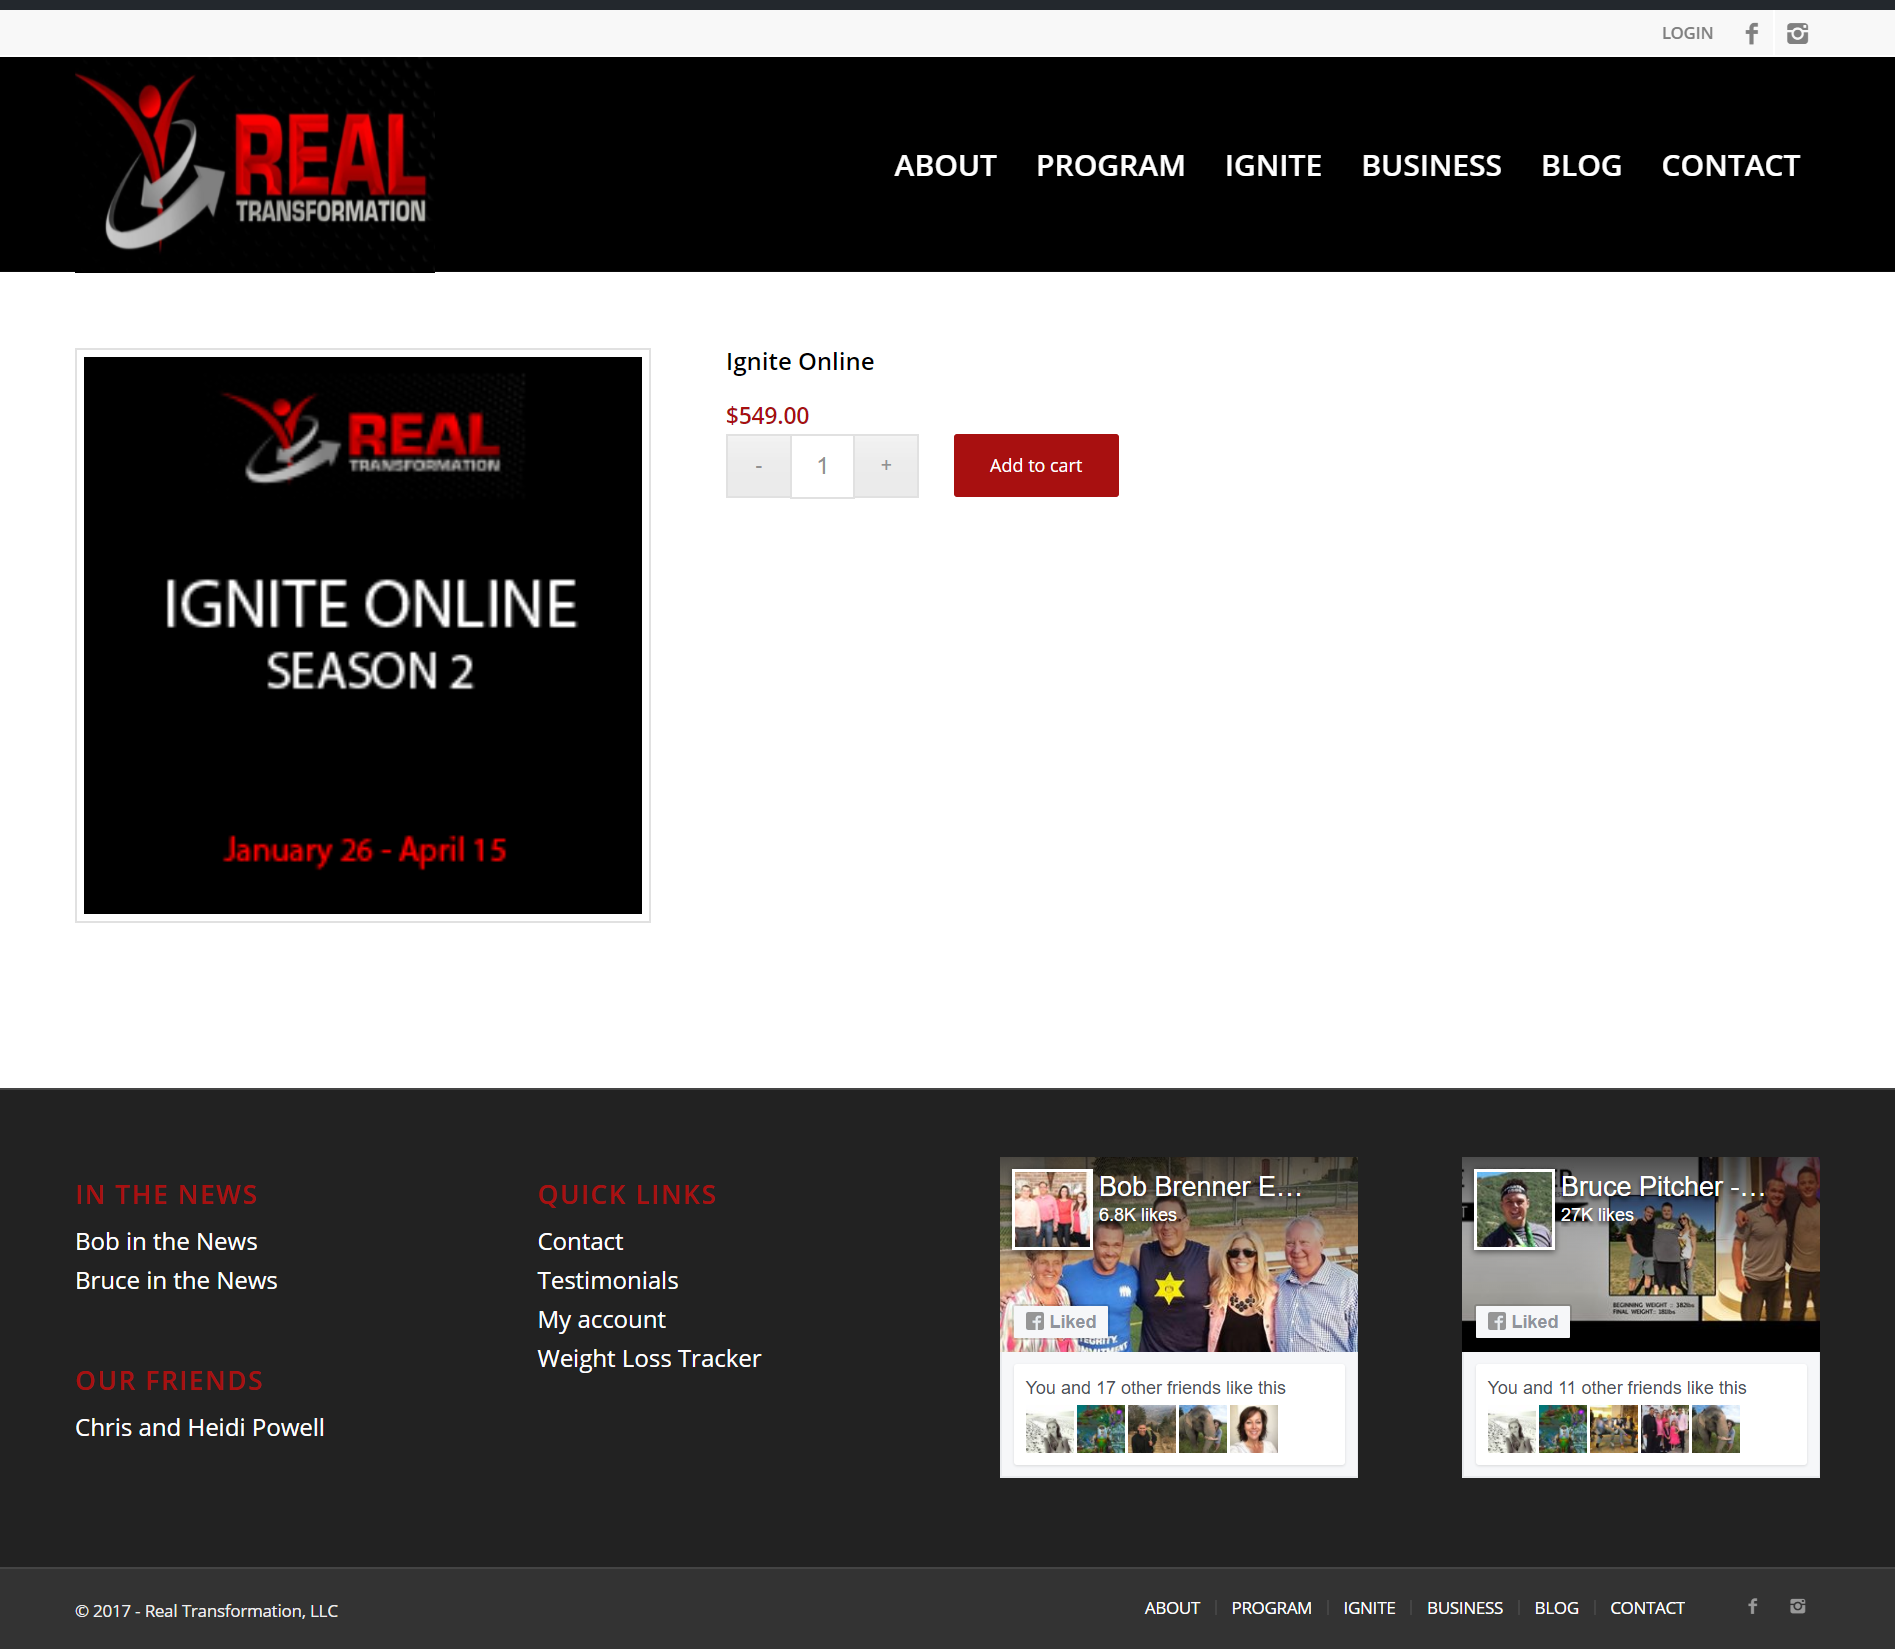Click the QUICK LINKS heading
Screen dimensions: 1895x1649
coord(627,1195)
